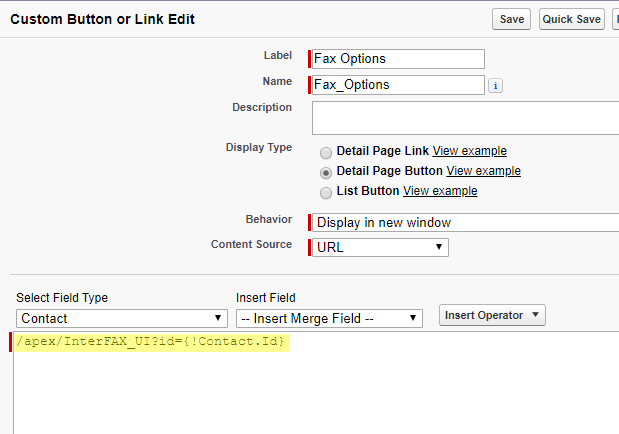Focus the Name field containing Fax_Options

[398, 85]
